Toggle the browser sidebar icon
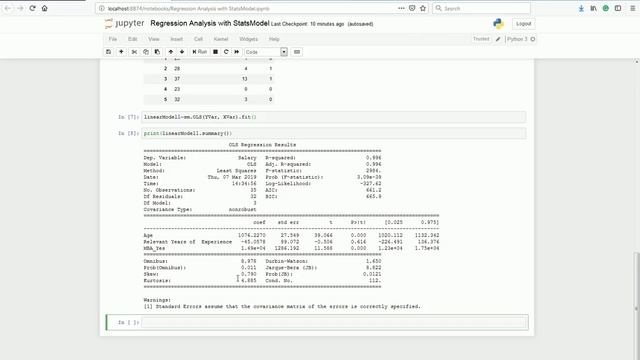This screenshot has width=640, height=360. click(x=618, y=8)
